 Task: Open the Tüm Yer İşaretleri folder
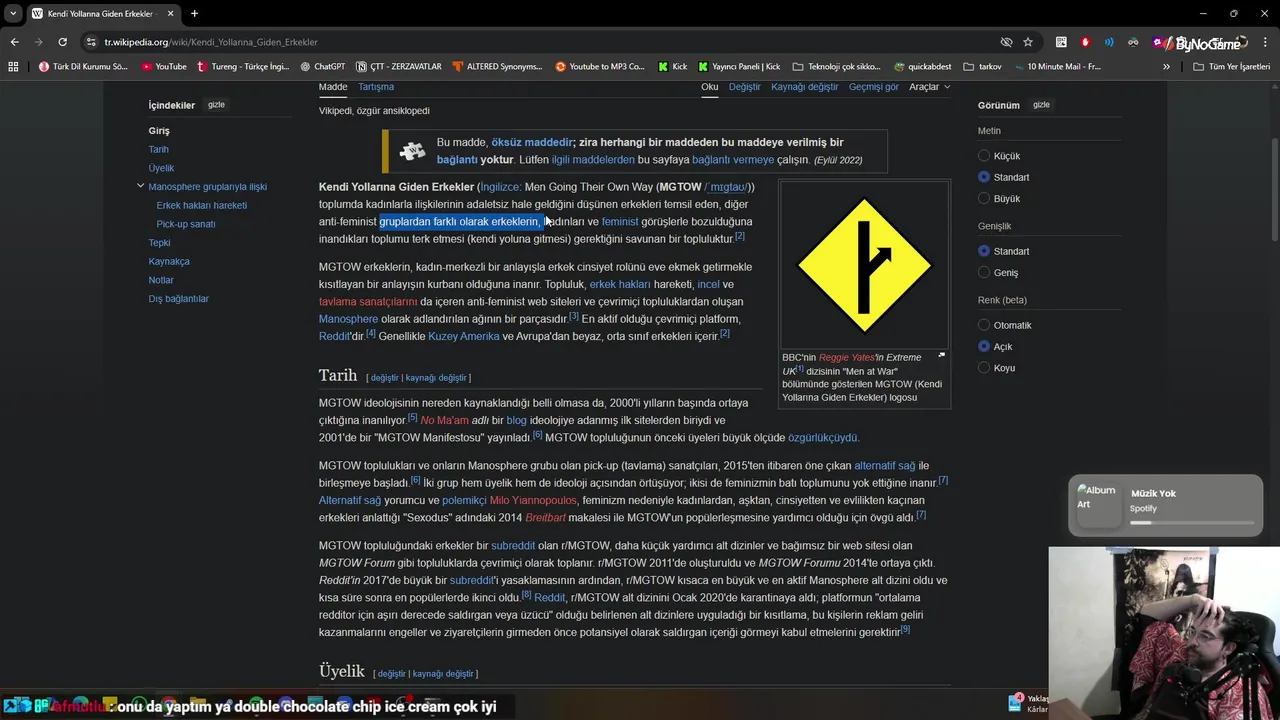point(1232,66)
